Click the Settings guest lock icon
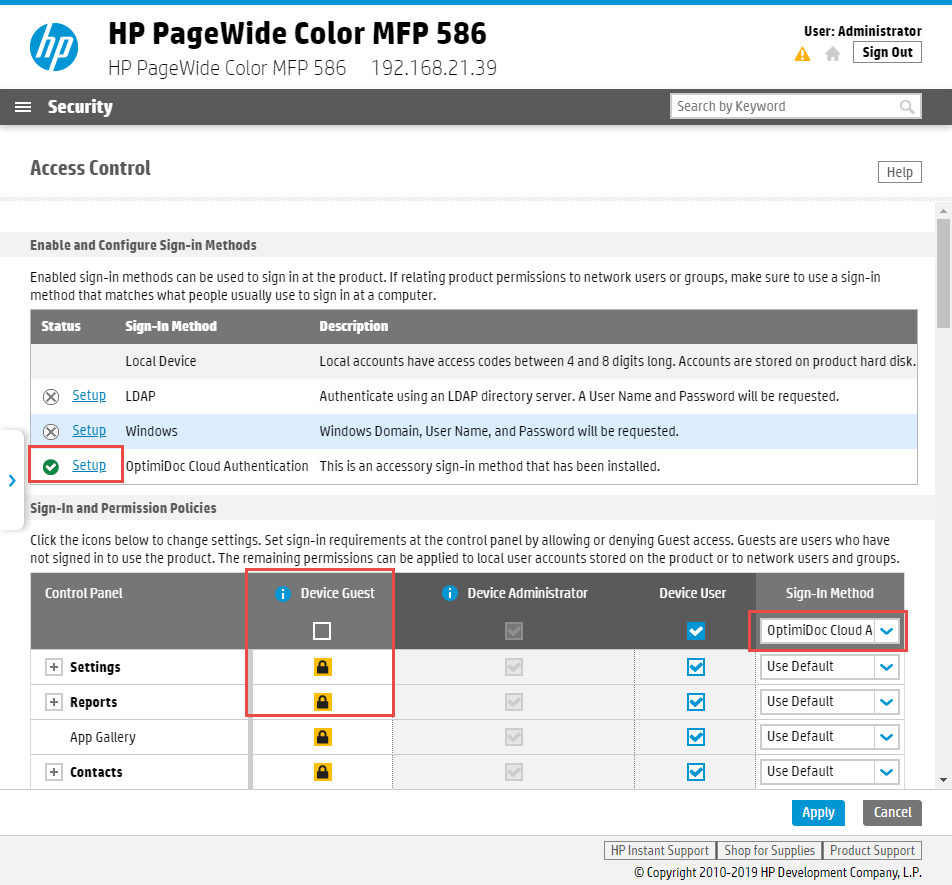 (x=322, y=667)
